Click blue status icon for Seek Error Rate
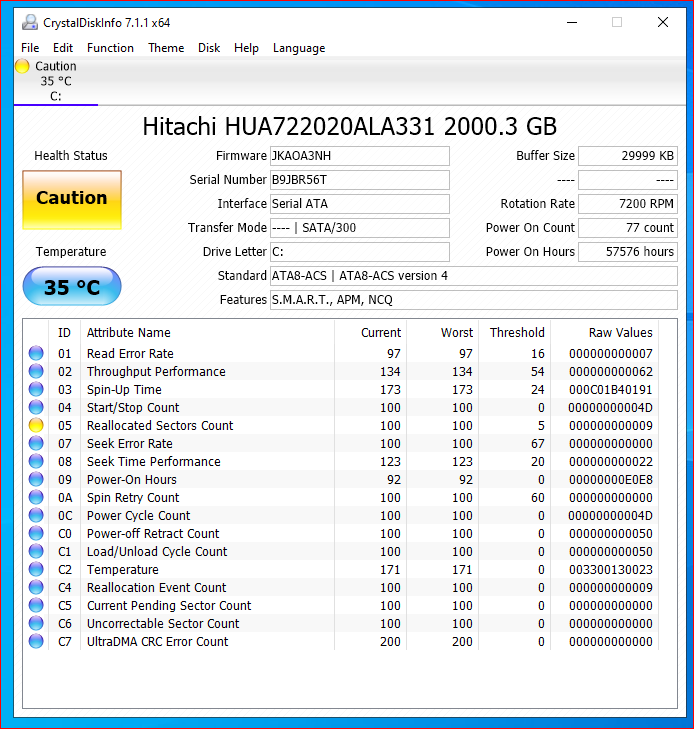The image size is (694, 729). point(36,443)
